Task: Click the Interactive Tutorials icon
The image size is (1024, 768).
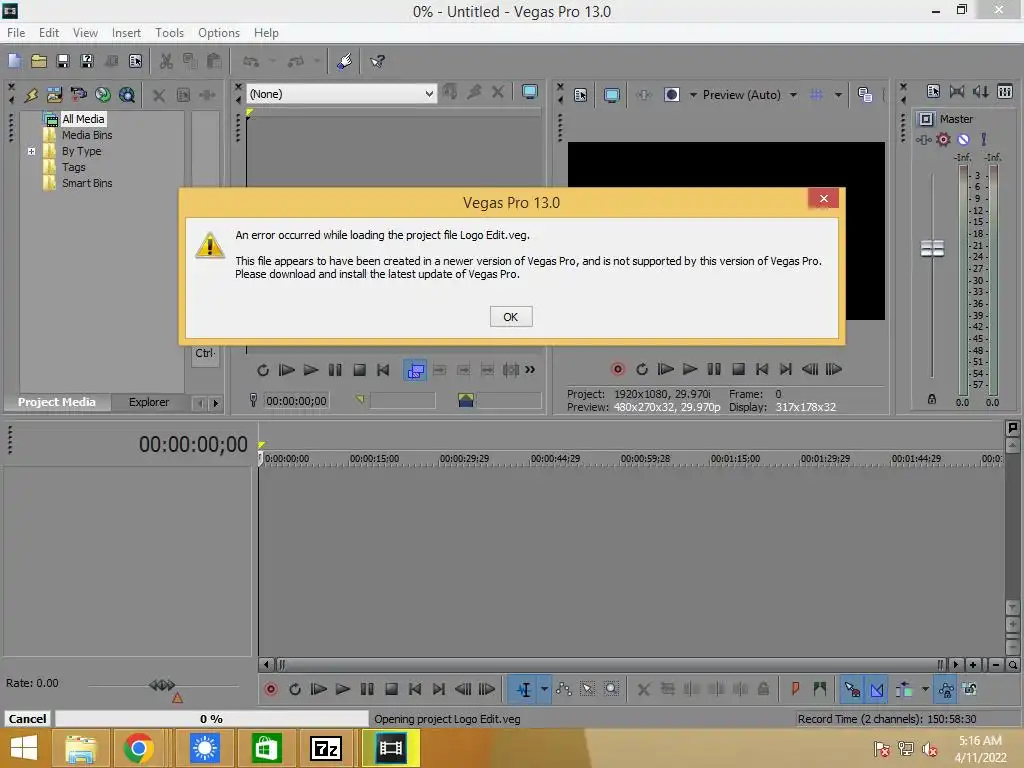Action: coord(344,61)
